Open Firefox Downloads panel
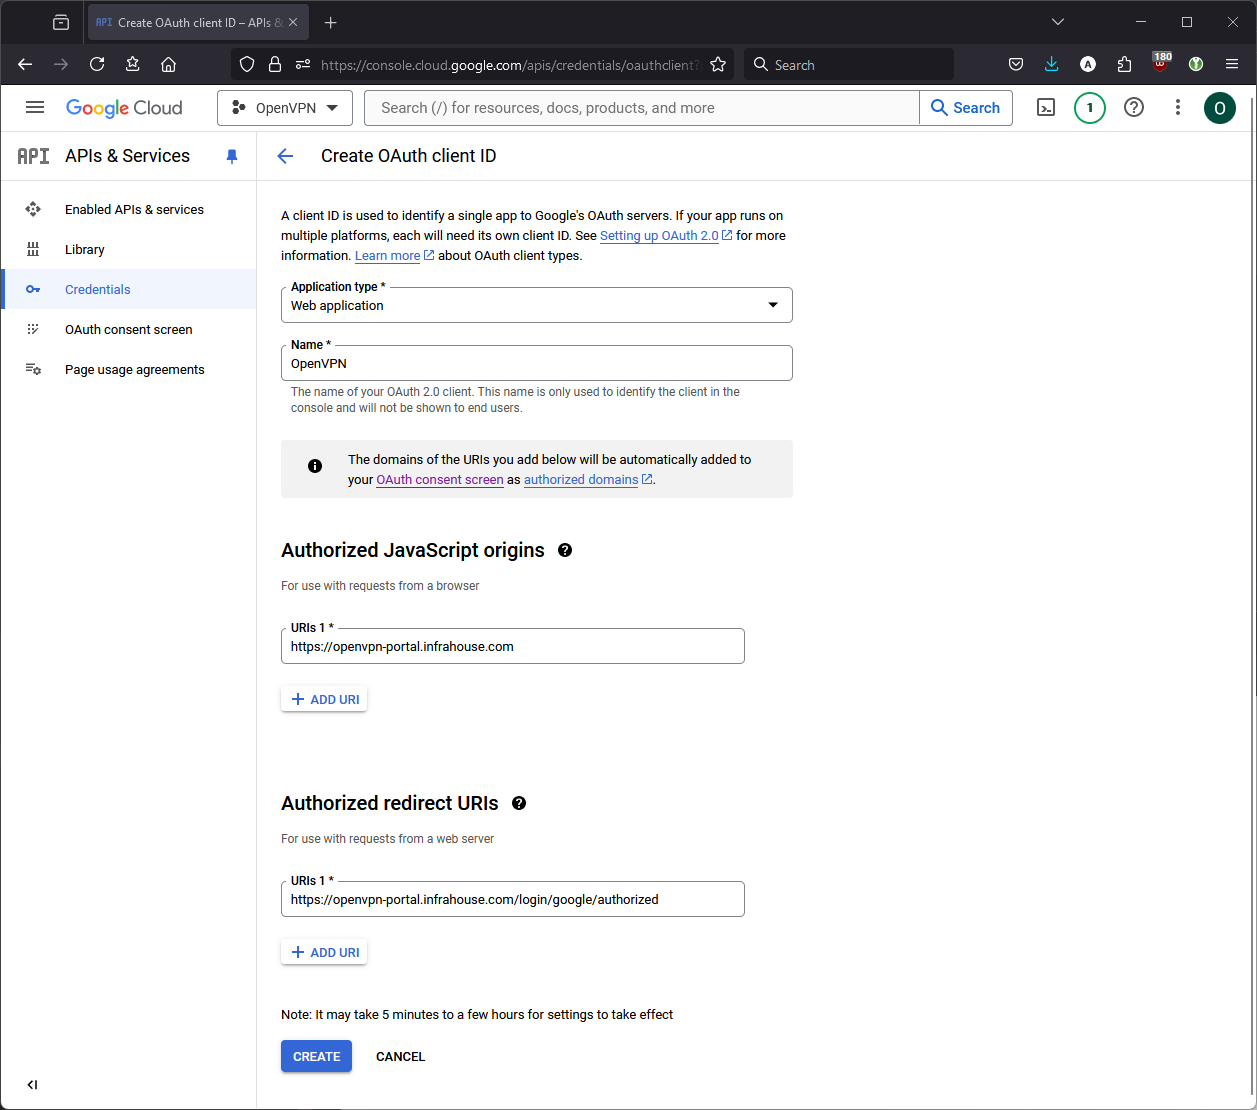The width and height of the screenshot is (1257, 1110). 1051,64
